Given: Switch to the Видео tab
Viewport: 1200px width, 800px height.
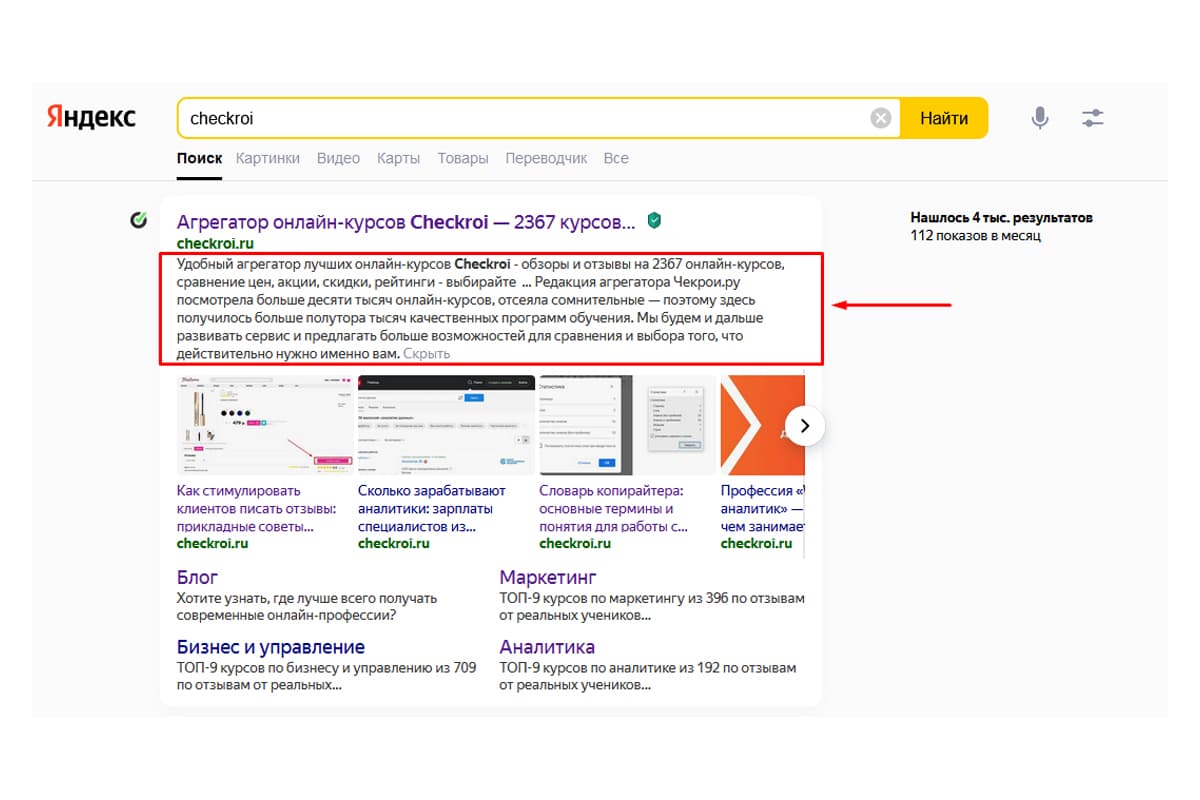Looking at the screenshot, I should click(x=338, y=158).
